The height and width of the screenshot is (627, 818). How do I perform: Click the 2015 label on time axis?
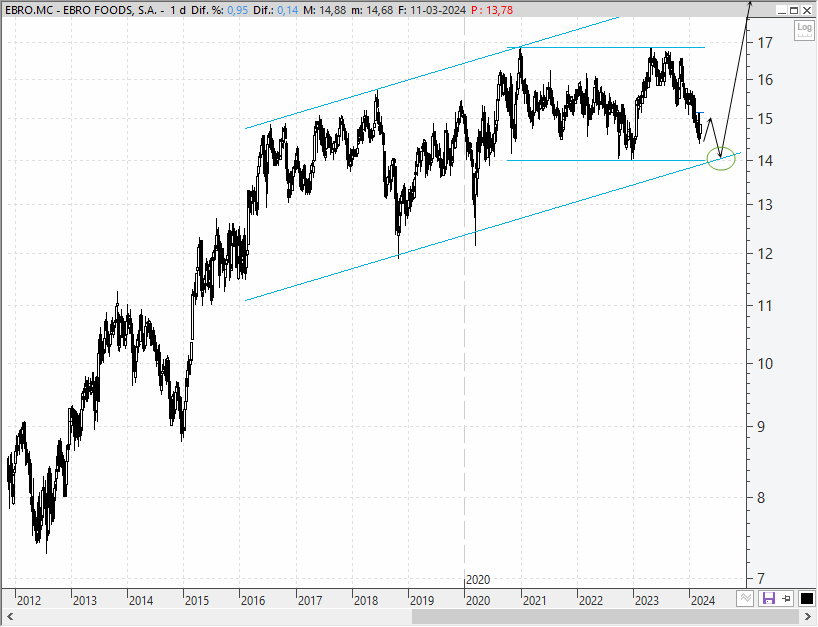[197, 600]
